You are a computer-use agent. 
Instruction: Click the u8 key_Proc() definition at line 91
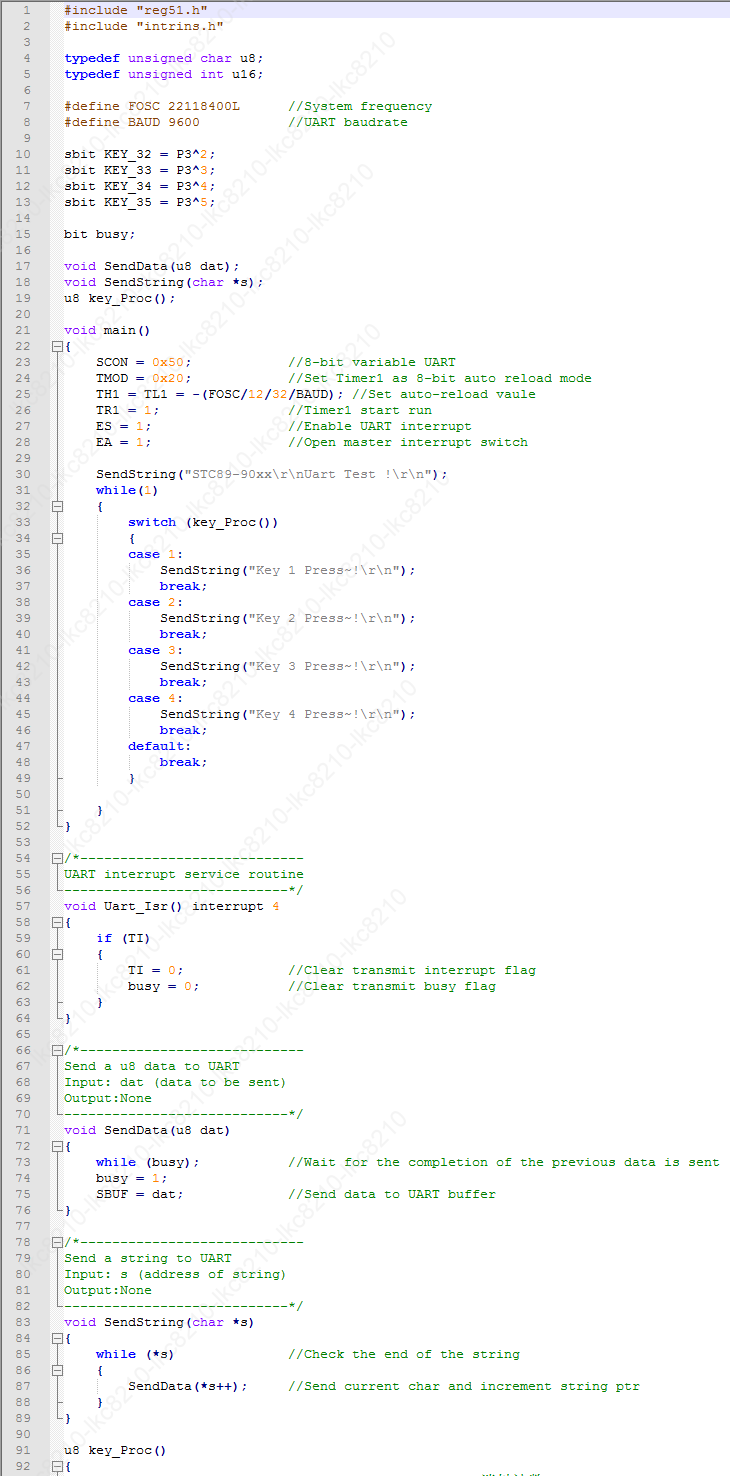point(116,1450)
